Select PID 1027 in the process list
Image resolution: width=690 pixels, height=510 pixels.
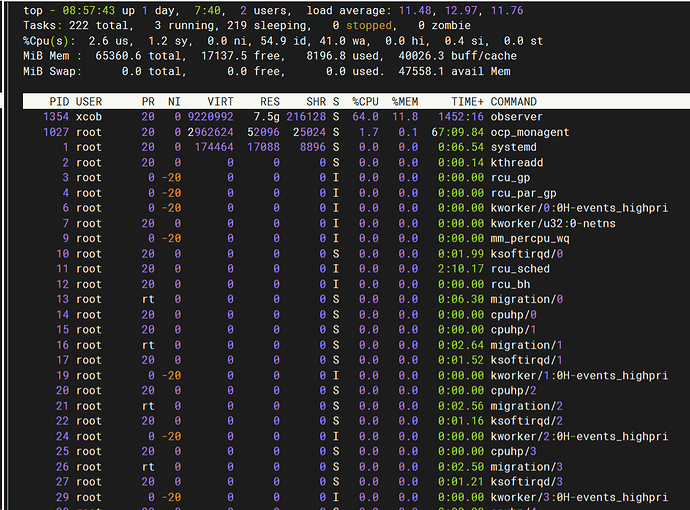click(56, 132)
